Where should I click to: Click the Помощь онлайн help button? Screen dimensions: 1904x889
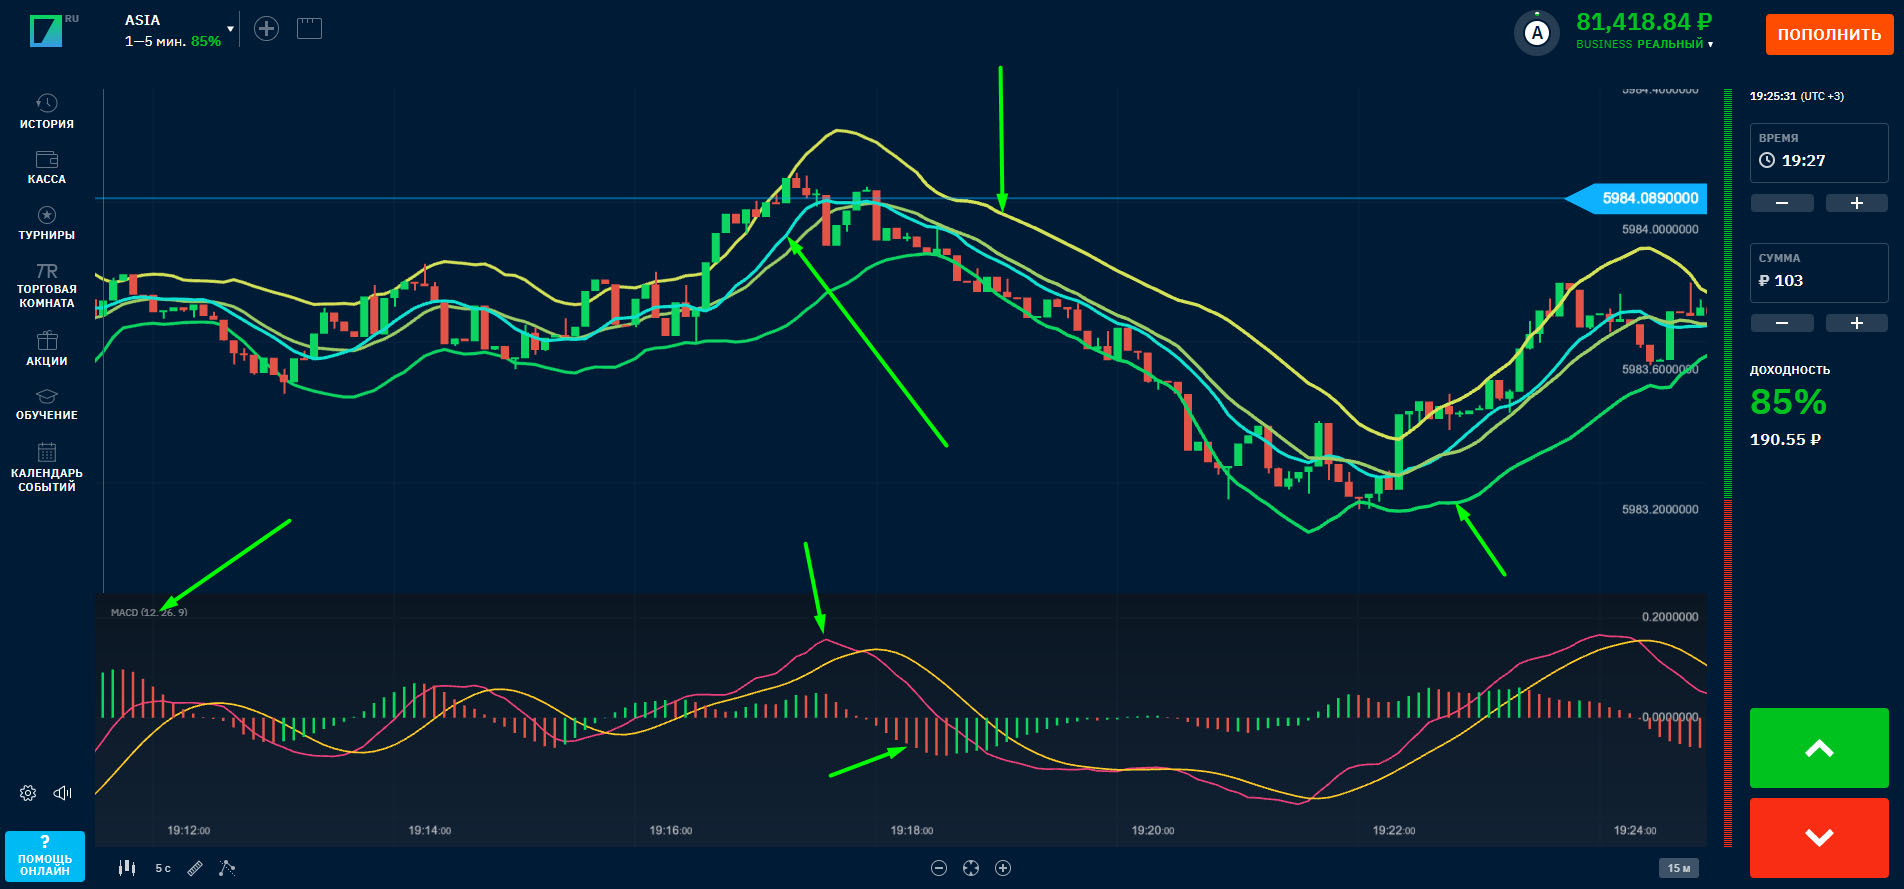pyautogui.click(x=45, y=856)
